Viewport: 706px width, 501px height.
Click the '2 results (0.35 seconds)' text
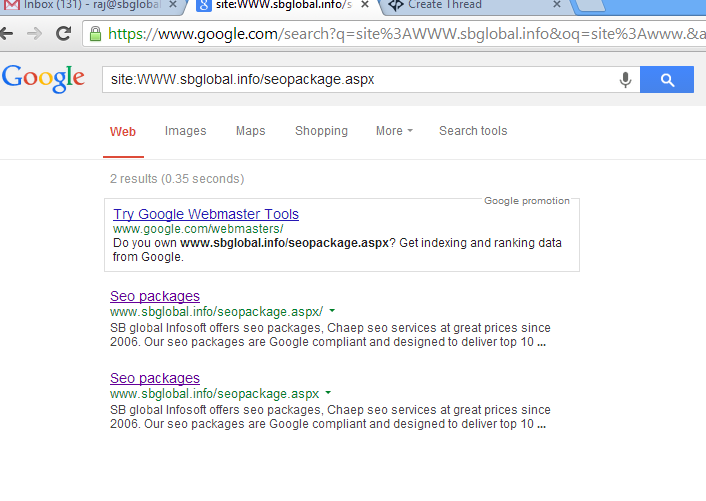177,179
